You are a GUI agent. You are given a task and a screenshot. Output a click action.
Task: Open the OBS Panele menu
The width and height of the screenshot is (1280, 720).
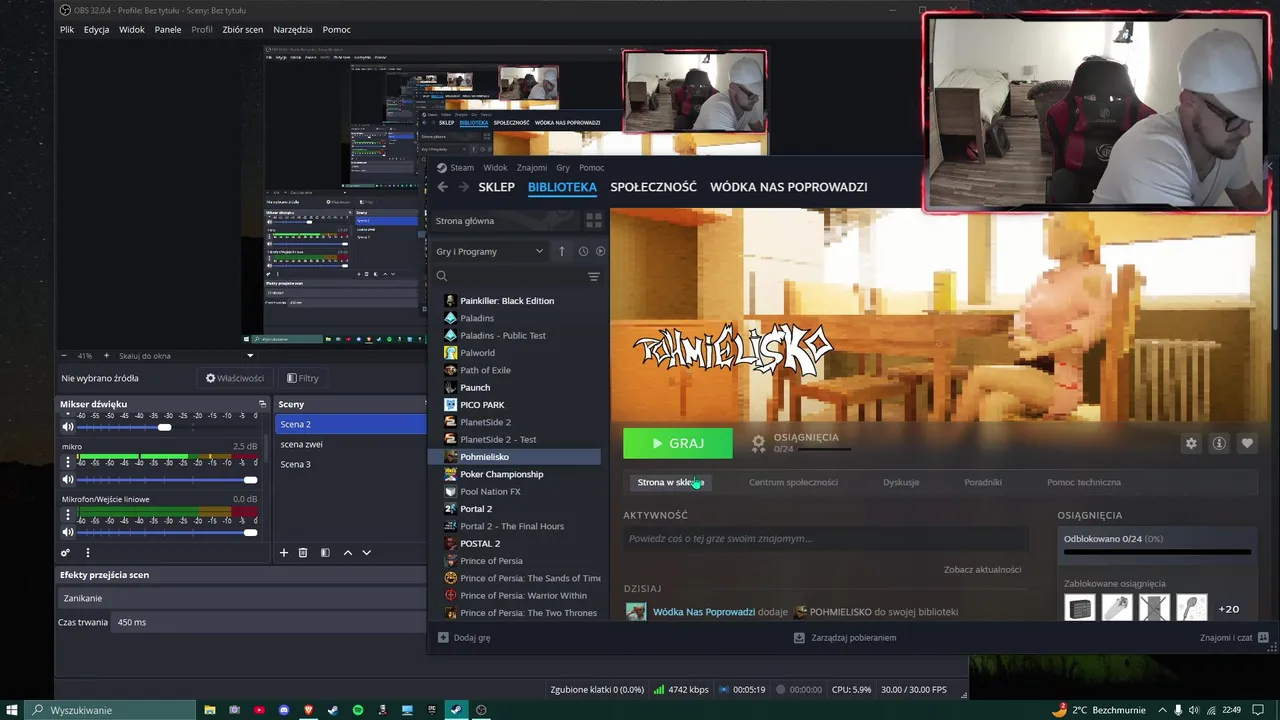pos(168,29)
